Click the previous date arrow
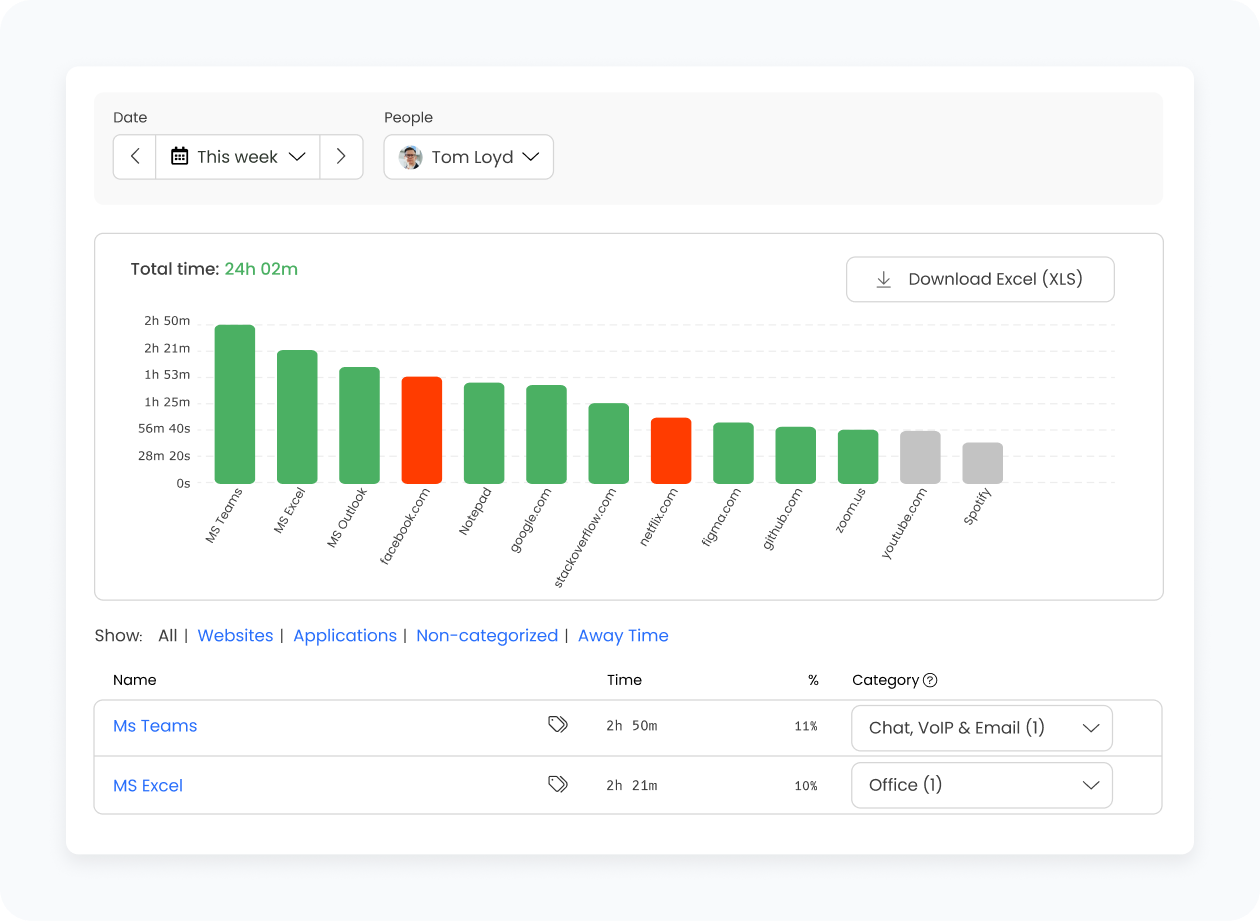This screenshot has height=921, width=1260. click(135, 157)
